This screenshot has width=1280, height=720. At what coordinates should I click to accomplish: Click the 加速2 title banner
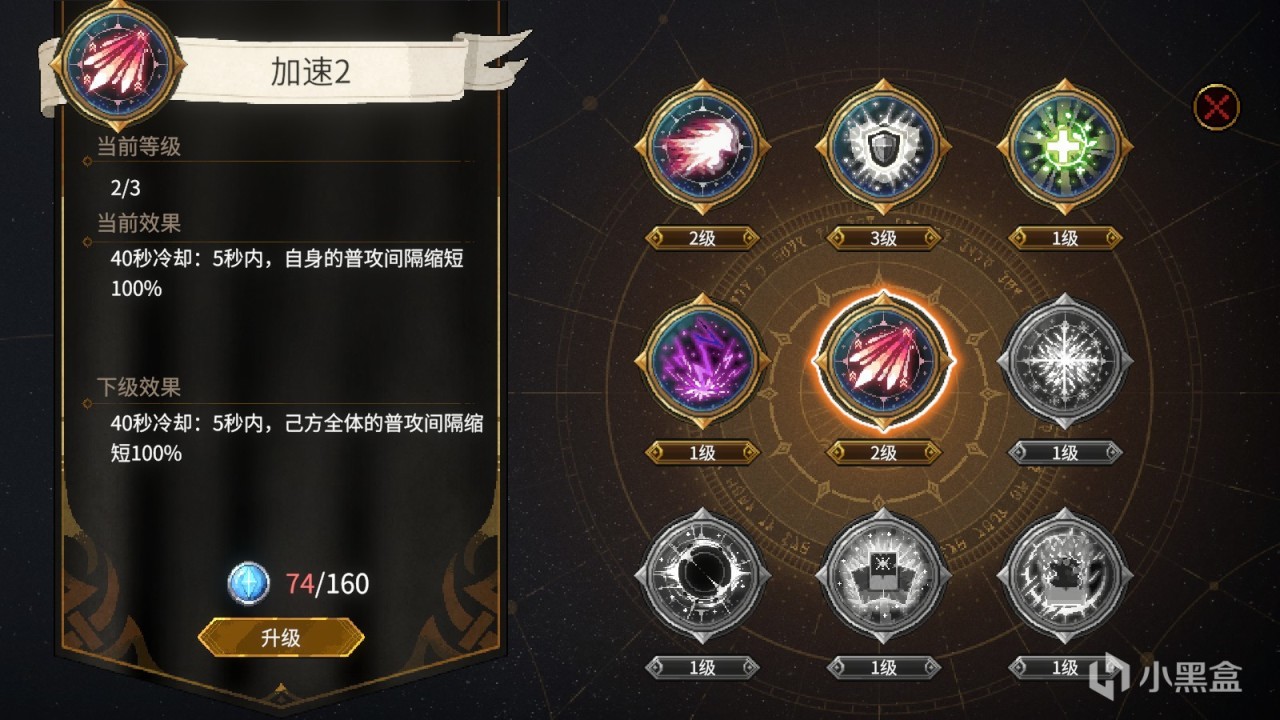point(311,71)
